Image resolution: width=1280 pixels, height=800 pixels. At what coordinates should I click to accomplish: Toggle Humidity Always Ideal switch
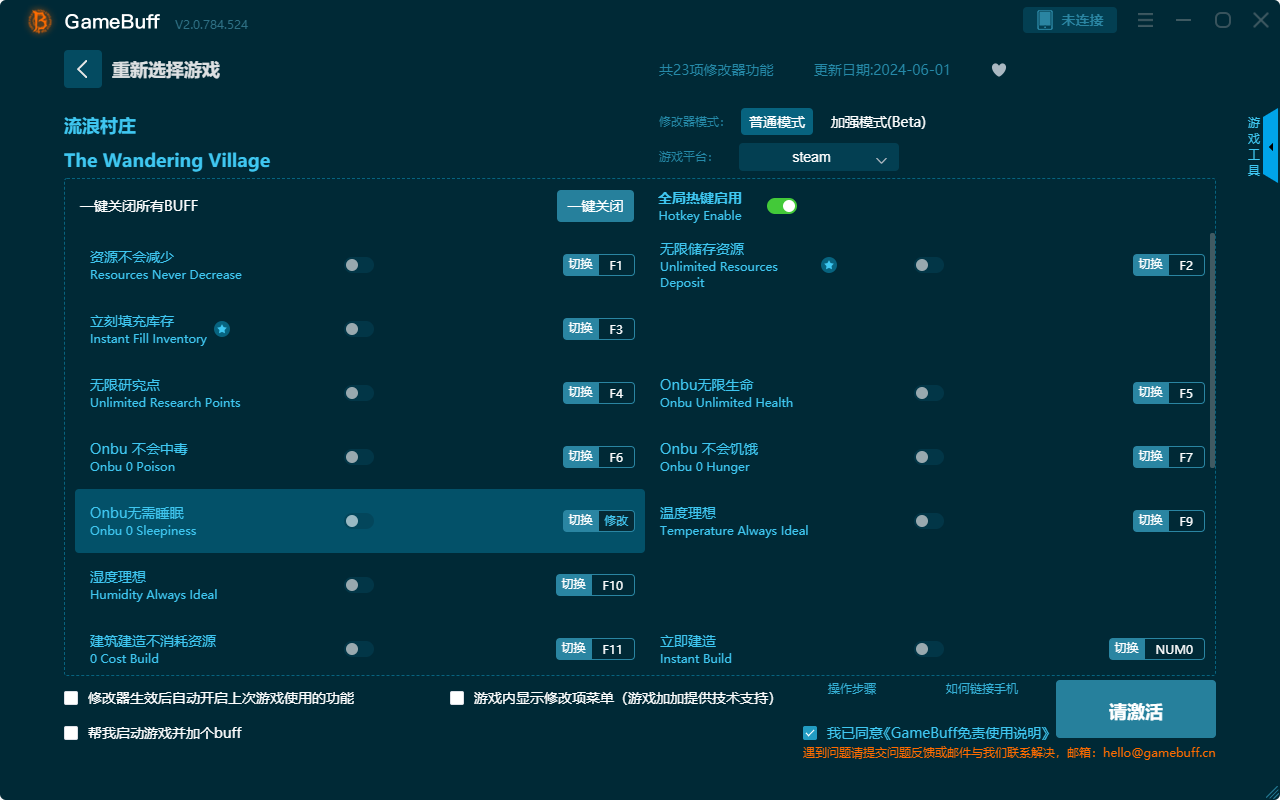coord(359,585)
